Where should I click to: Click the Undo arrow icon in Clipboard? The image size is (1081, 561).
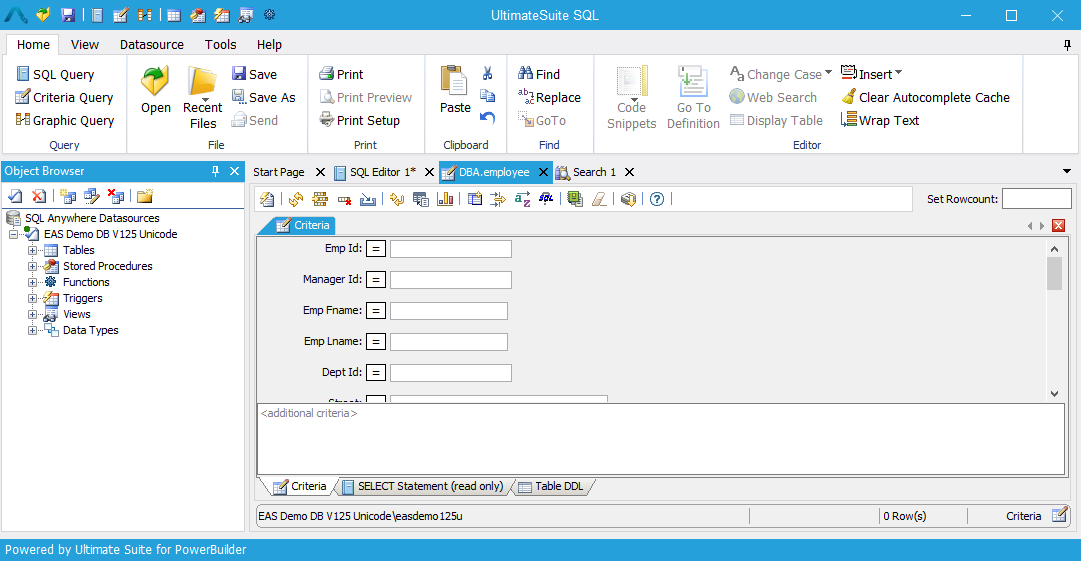(x=488, y=118)
